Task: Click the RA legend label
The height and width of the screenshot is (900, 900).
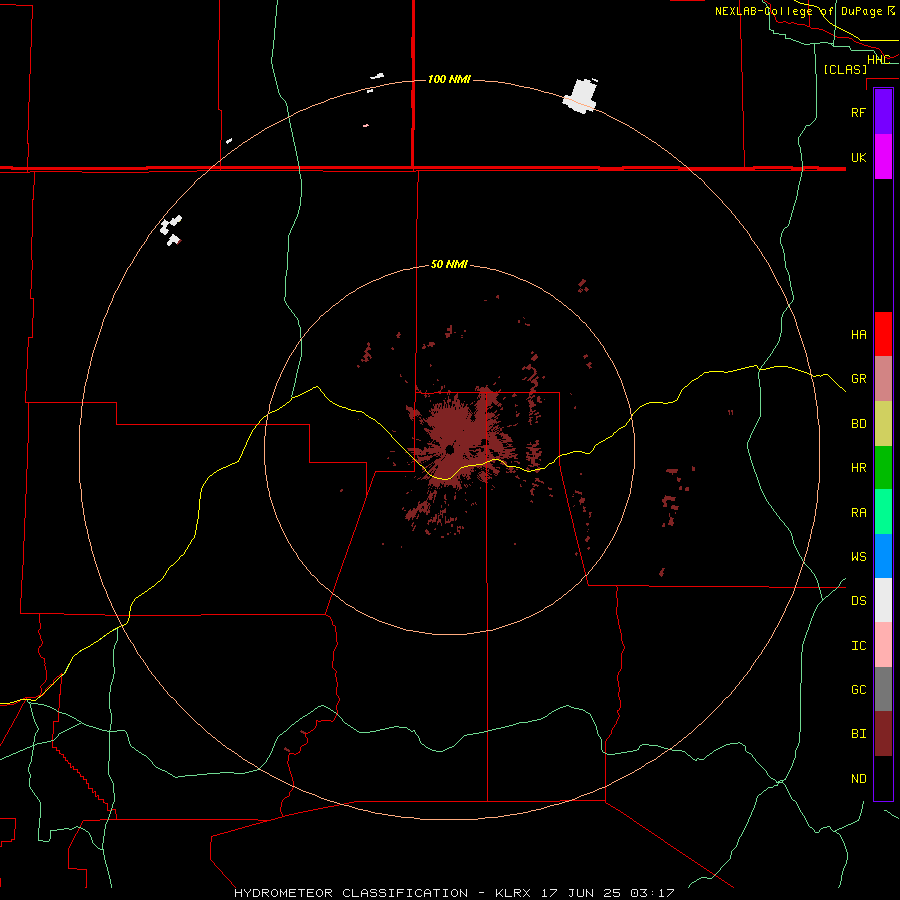Action: [x=858, y=513]
